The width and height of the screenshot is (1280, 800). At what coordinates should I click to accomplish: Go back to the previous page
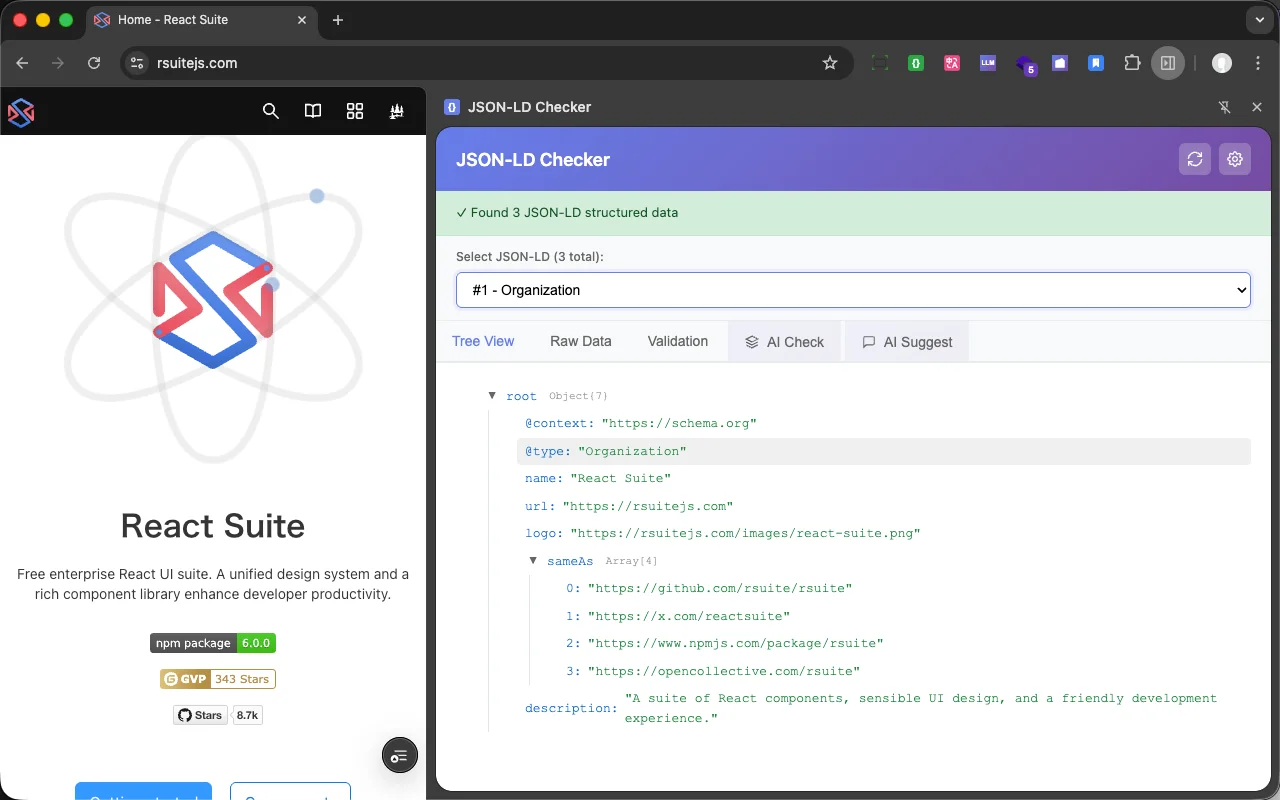23,63
